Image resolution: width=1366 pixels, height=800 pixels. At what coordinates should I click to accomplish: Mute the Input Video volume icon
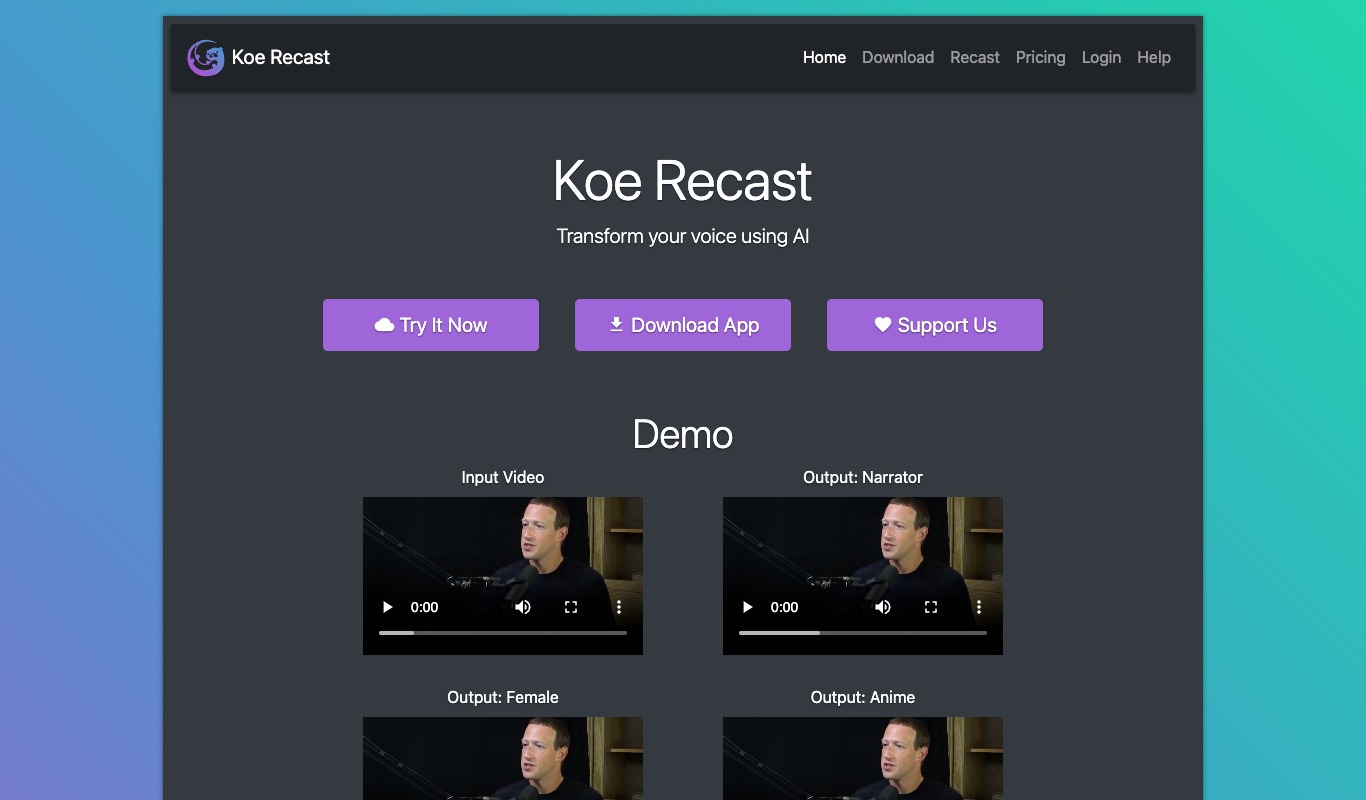[x=523, y=607]
